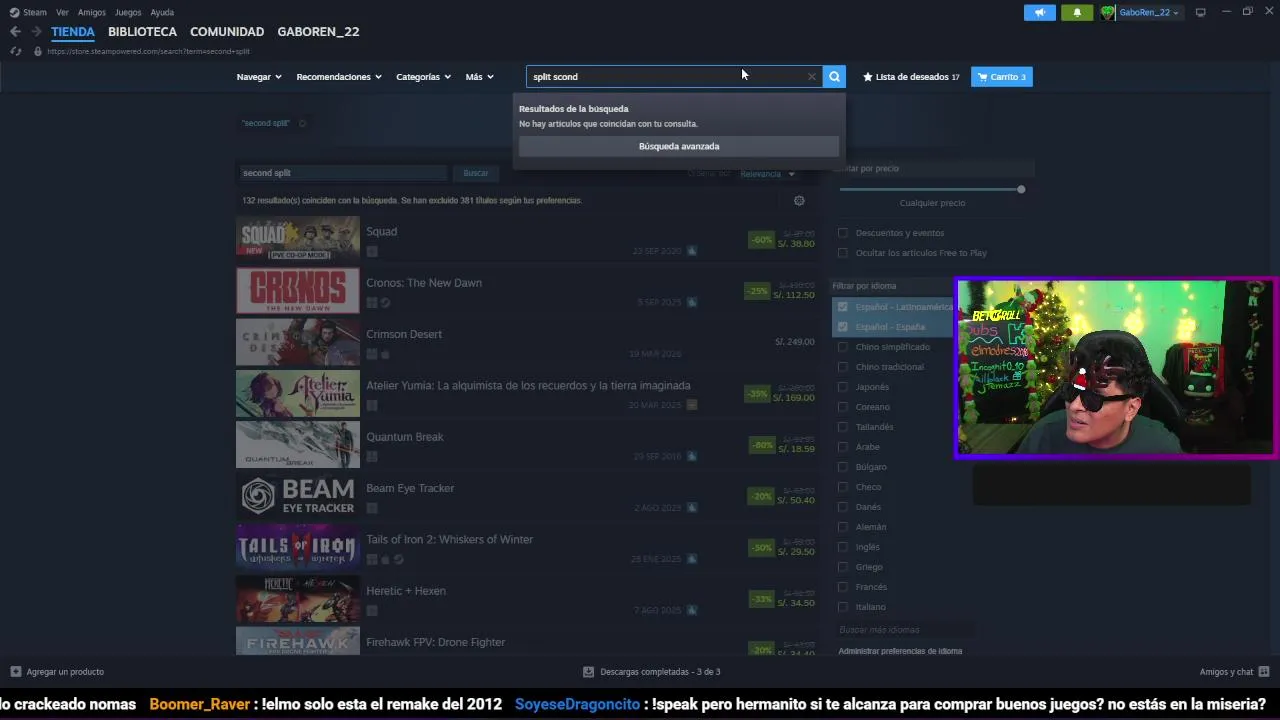Click the Buscar más idiomas field
This screenshot has width=1280, height=720.
pyautogui.click(x=905, y=630)
